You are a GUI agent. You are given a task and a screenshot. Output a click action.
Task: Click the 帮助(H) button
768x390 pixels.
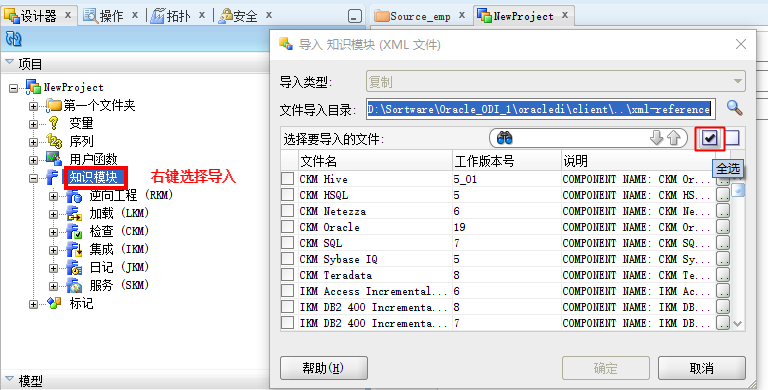pyautogui.click(x=324, y=368)
